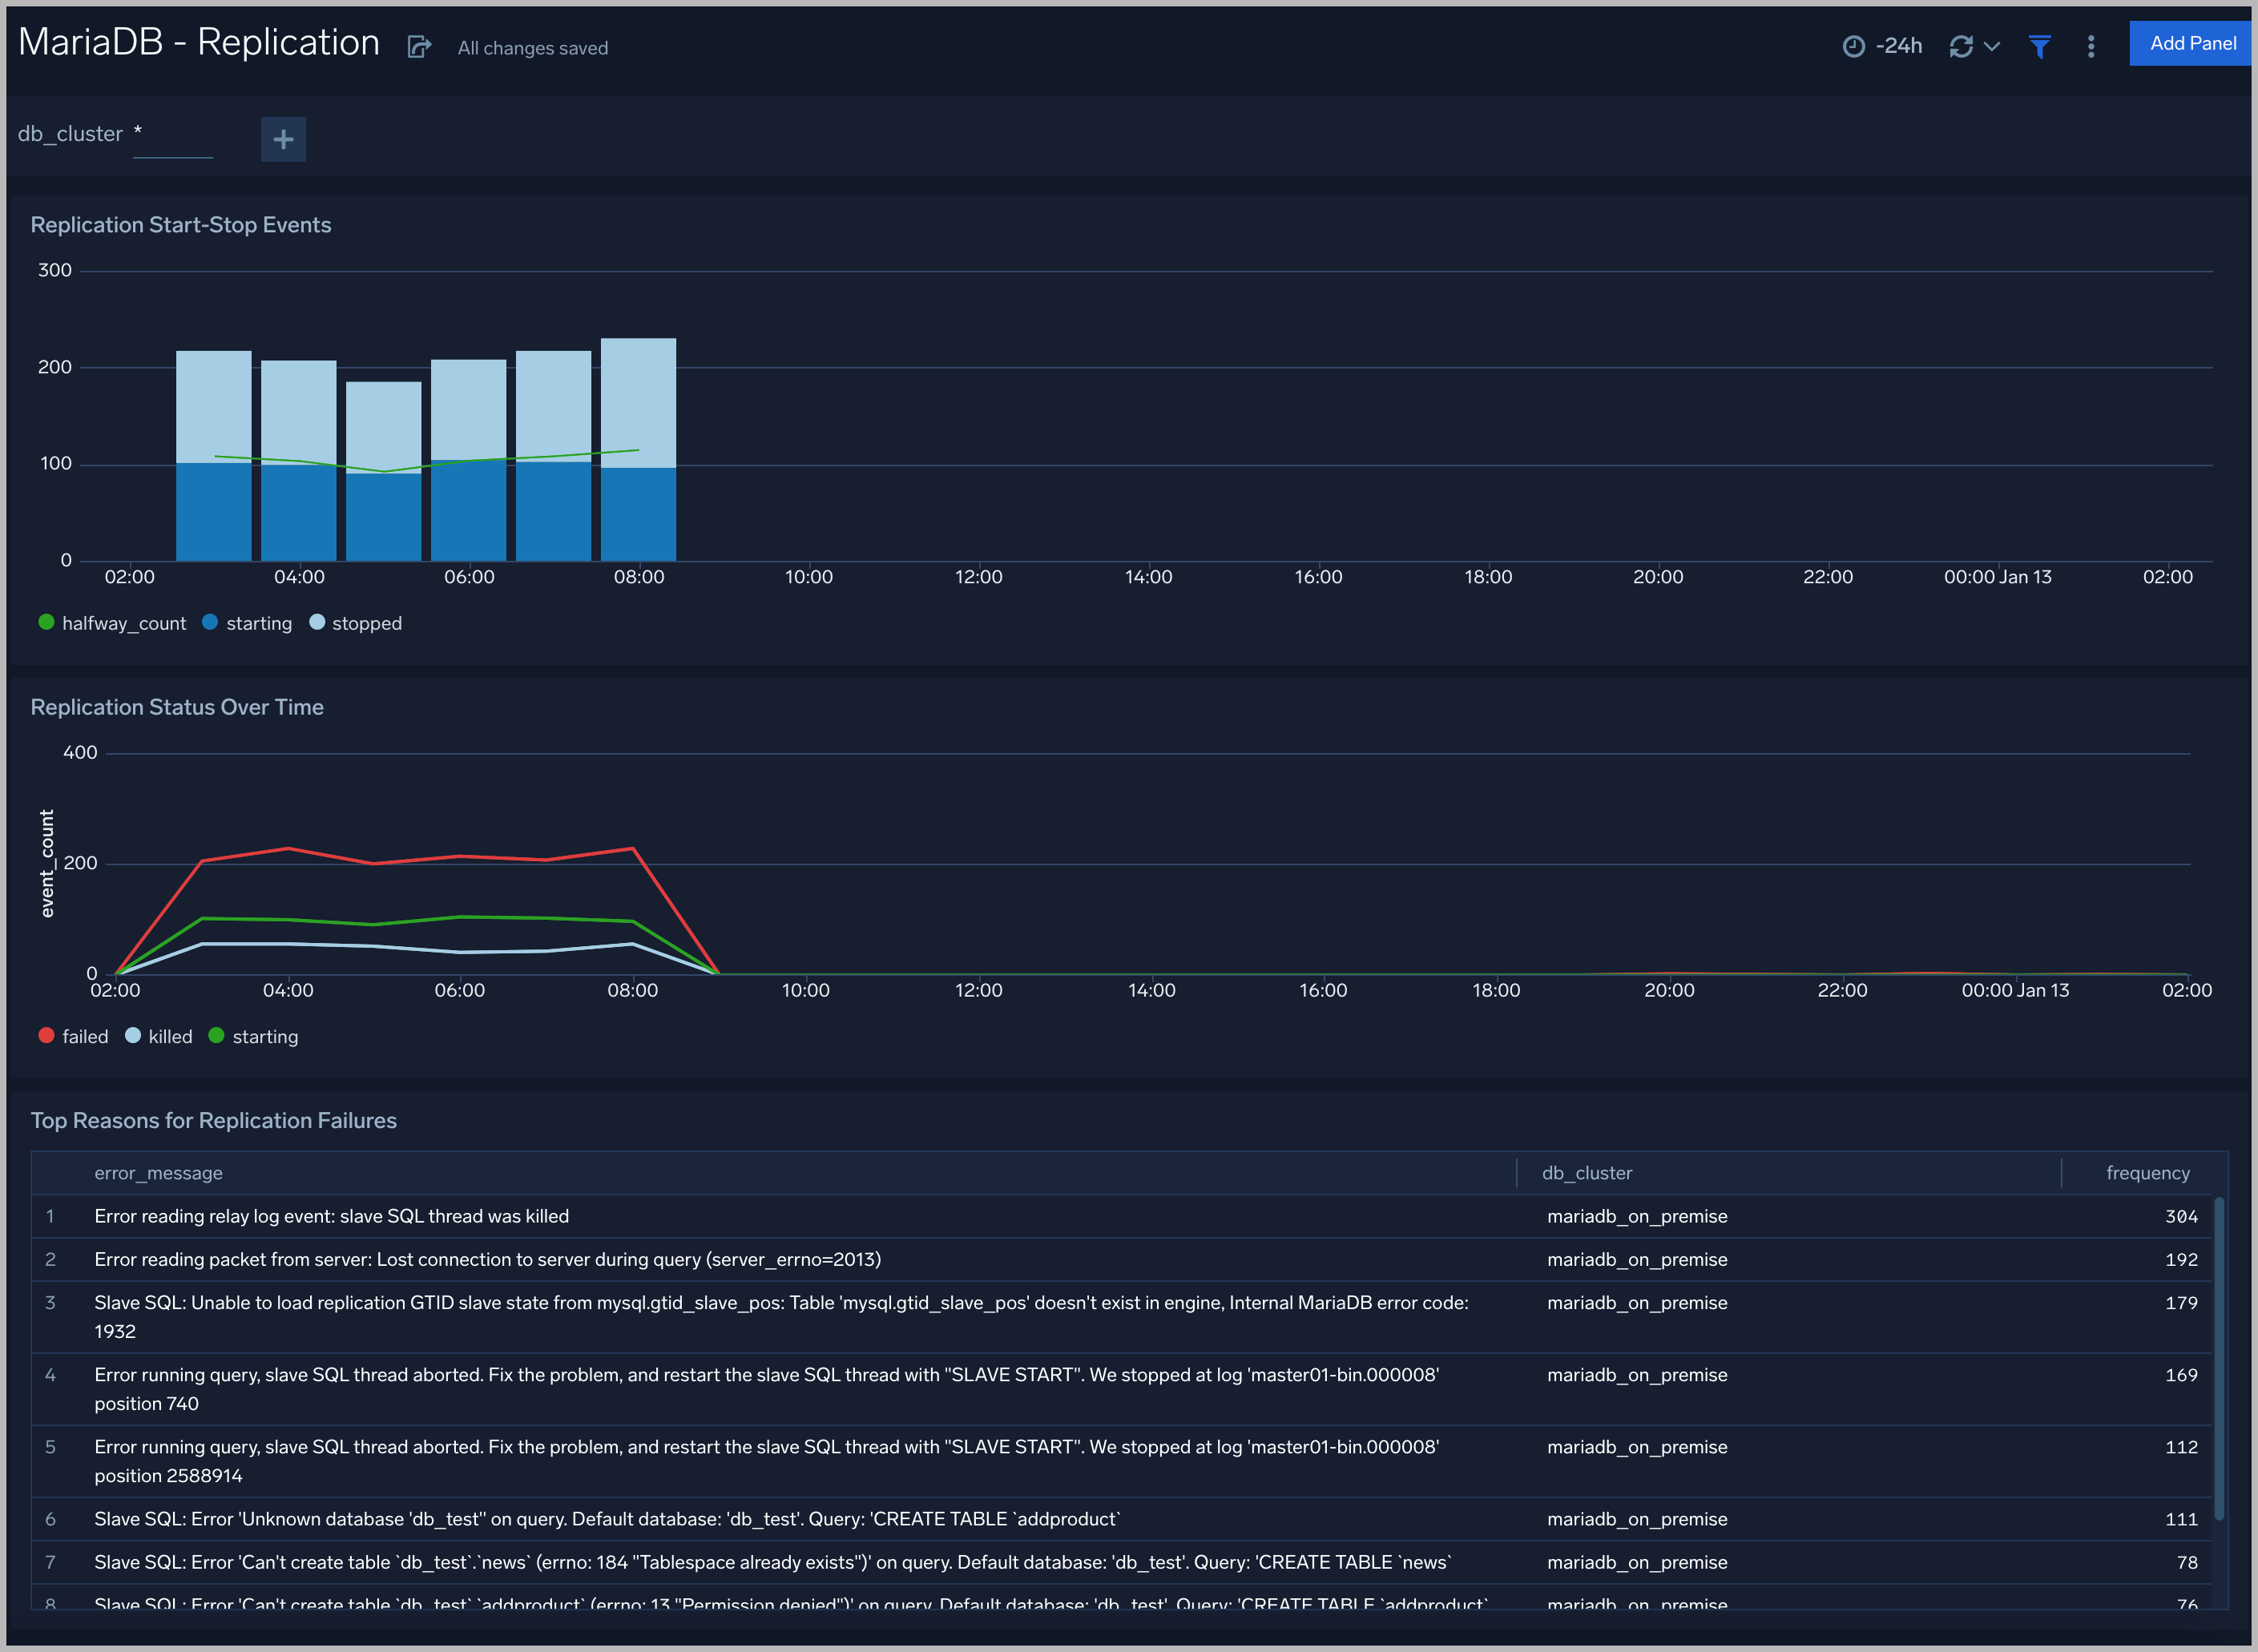The image size is (2258, 1652).
Task: Hide the stopped series in Start-Stop Events legend
Action: [x=355, y=622]
